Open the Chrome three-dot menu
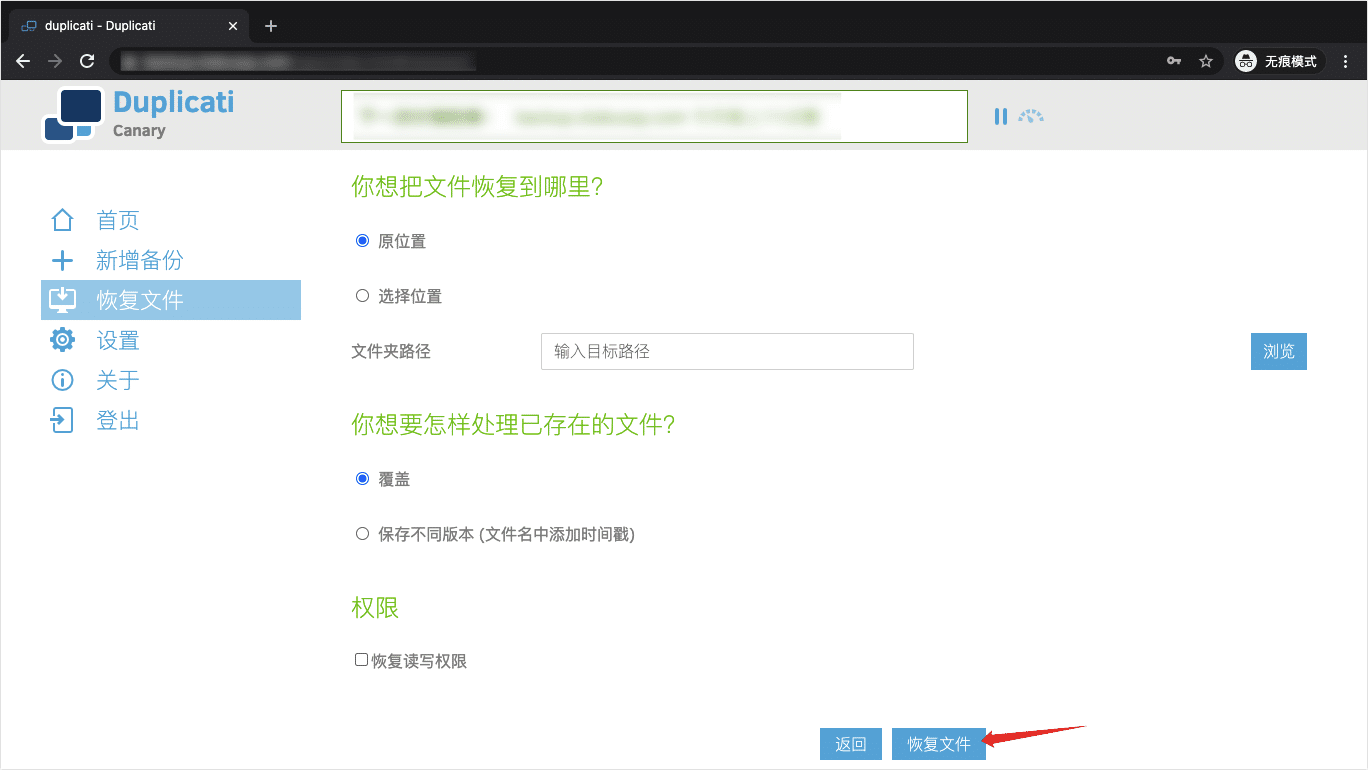 (1345, 61)
